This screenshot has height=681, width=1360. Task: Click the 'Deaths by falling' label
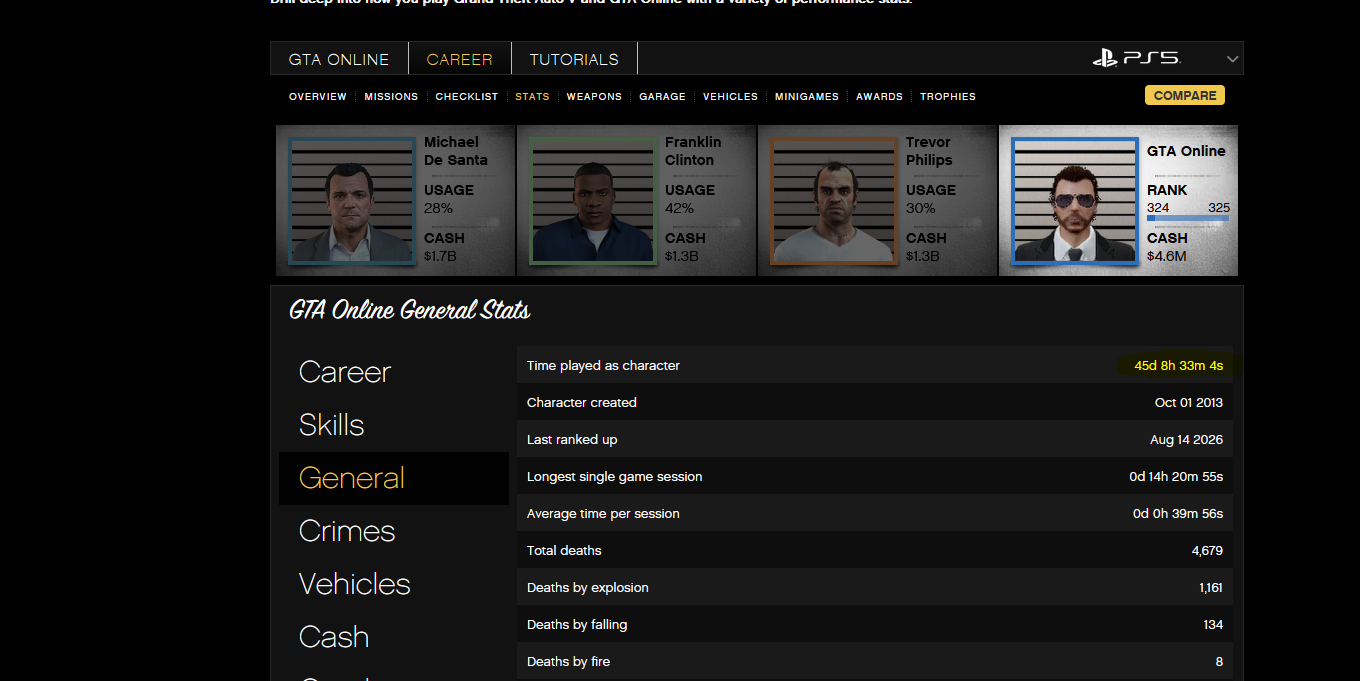tap(577, 625)
